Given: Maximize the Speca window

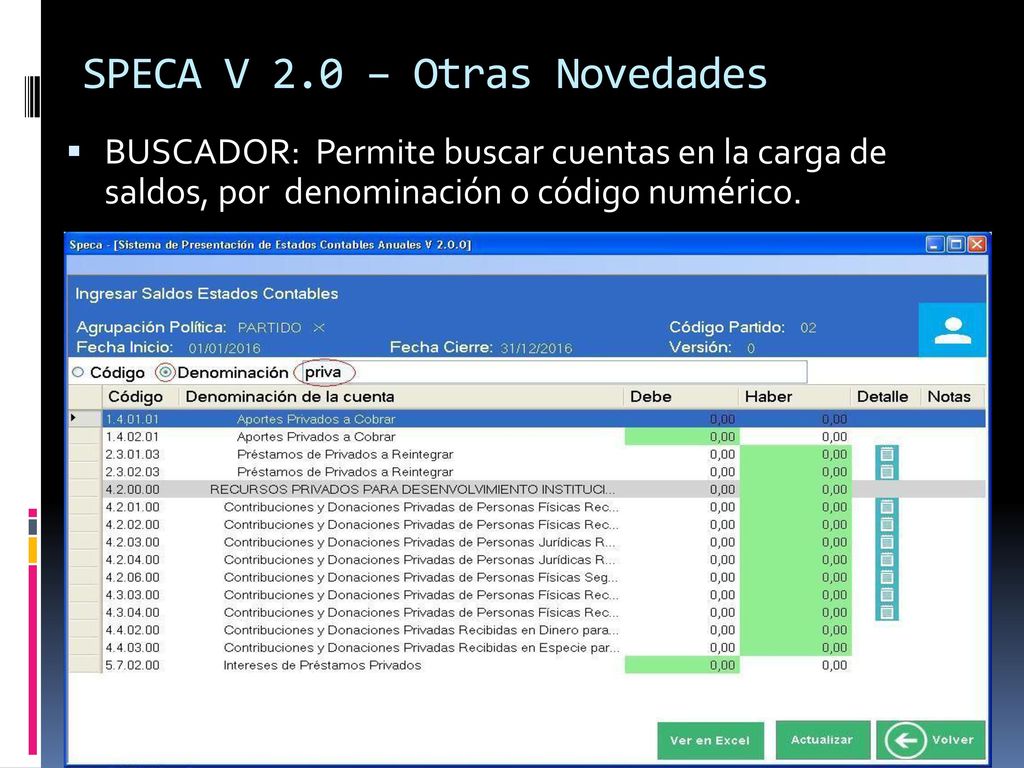Looking at the screenshot, I should click(x=956, y=245).
